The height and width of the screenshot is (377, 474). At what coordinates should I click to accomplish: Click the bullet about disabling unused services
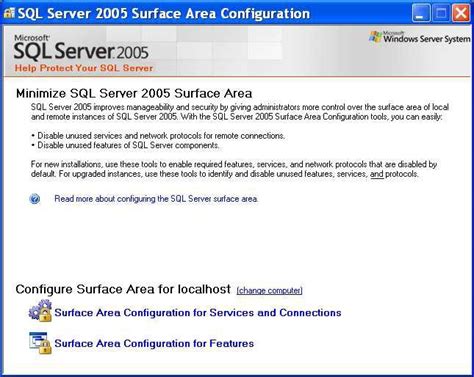[x=158, y=136]
